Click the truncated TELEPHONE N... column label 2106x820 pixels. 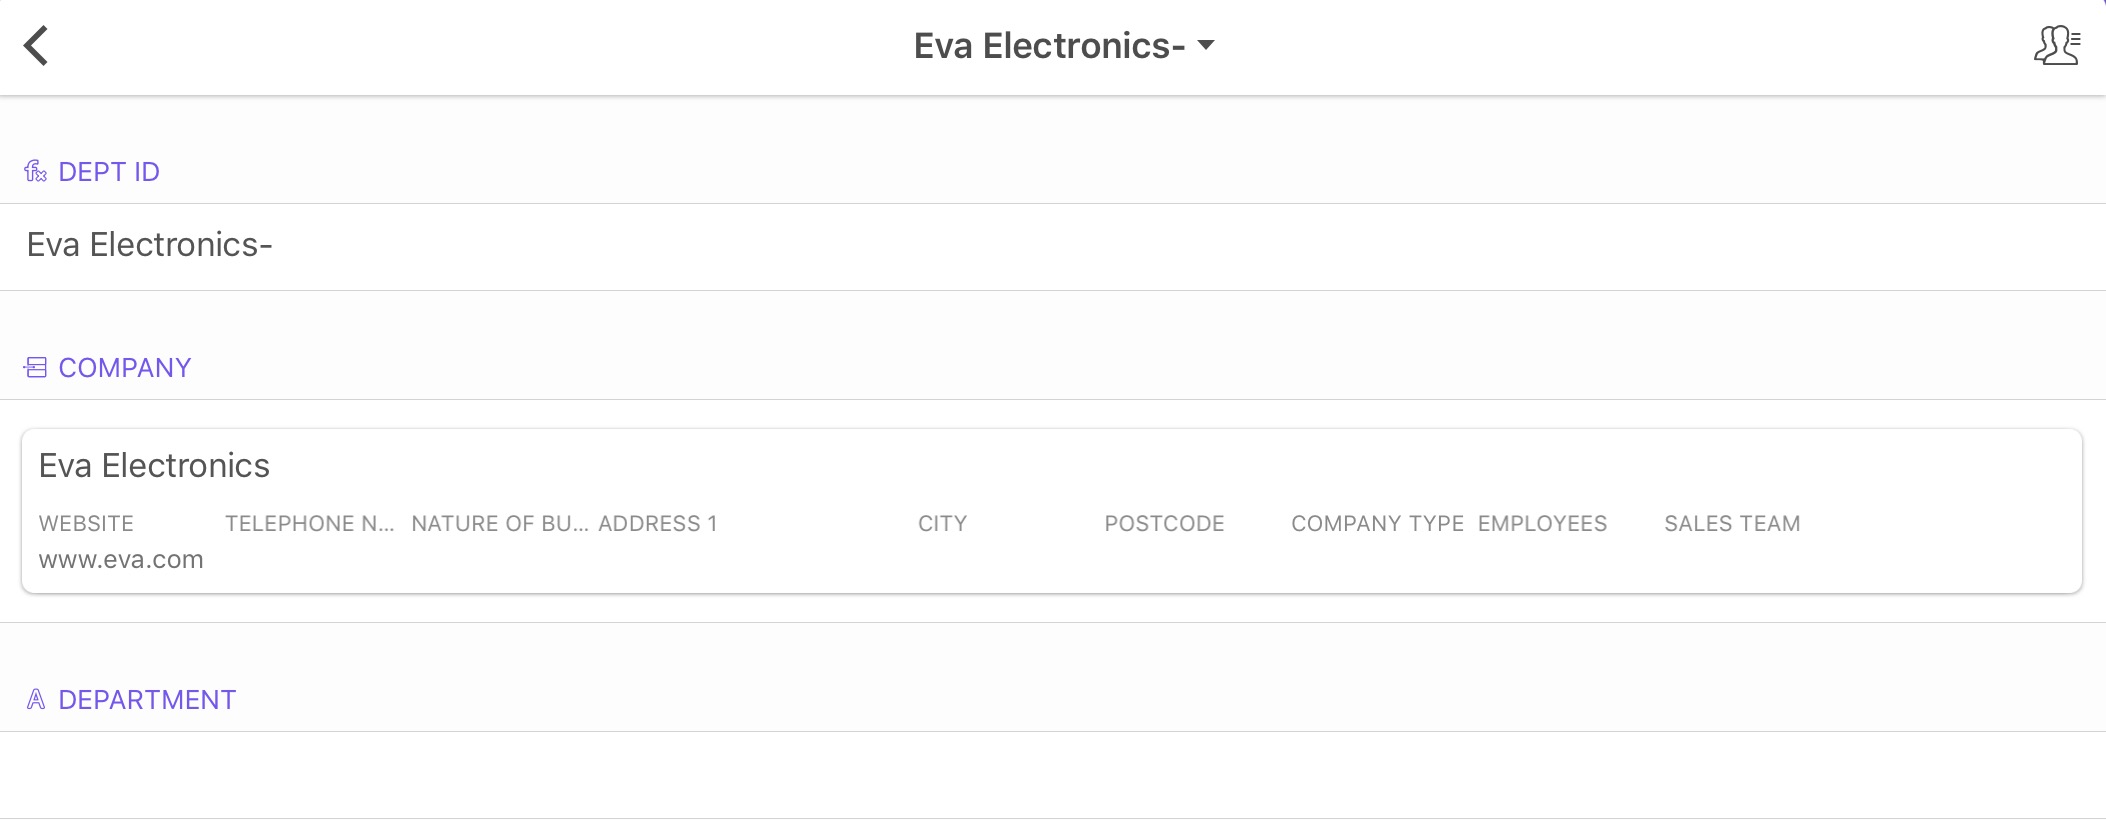[x=309, y=524]
